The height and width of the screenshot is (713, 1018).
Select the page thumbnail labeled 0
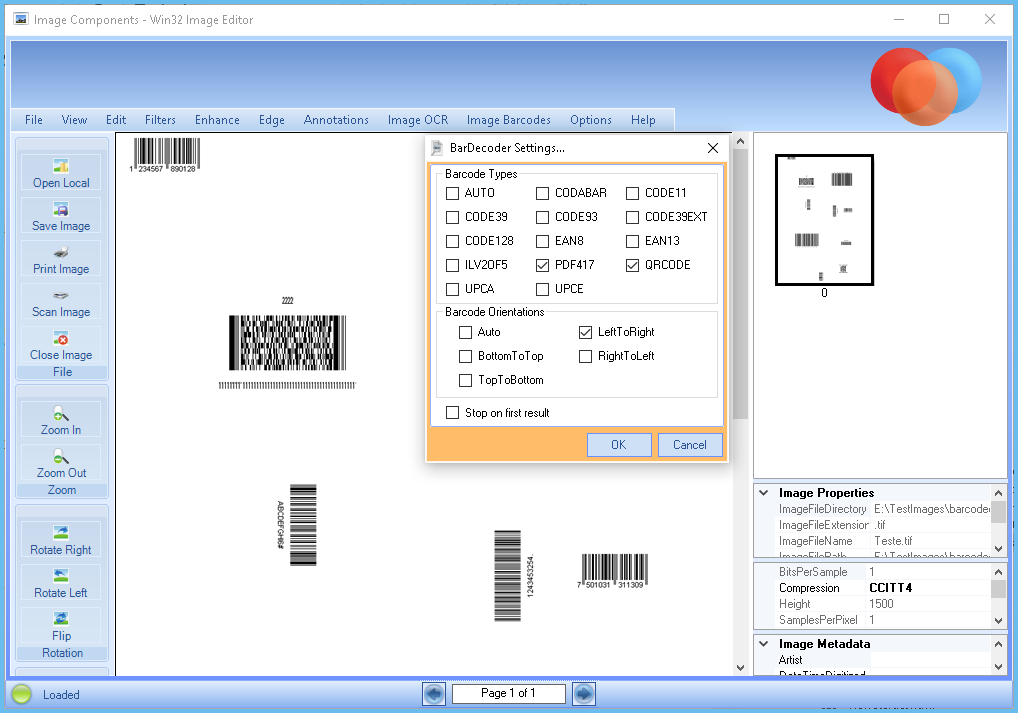[x=825, y=220]
